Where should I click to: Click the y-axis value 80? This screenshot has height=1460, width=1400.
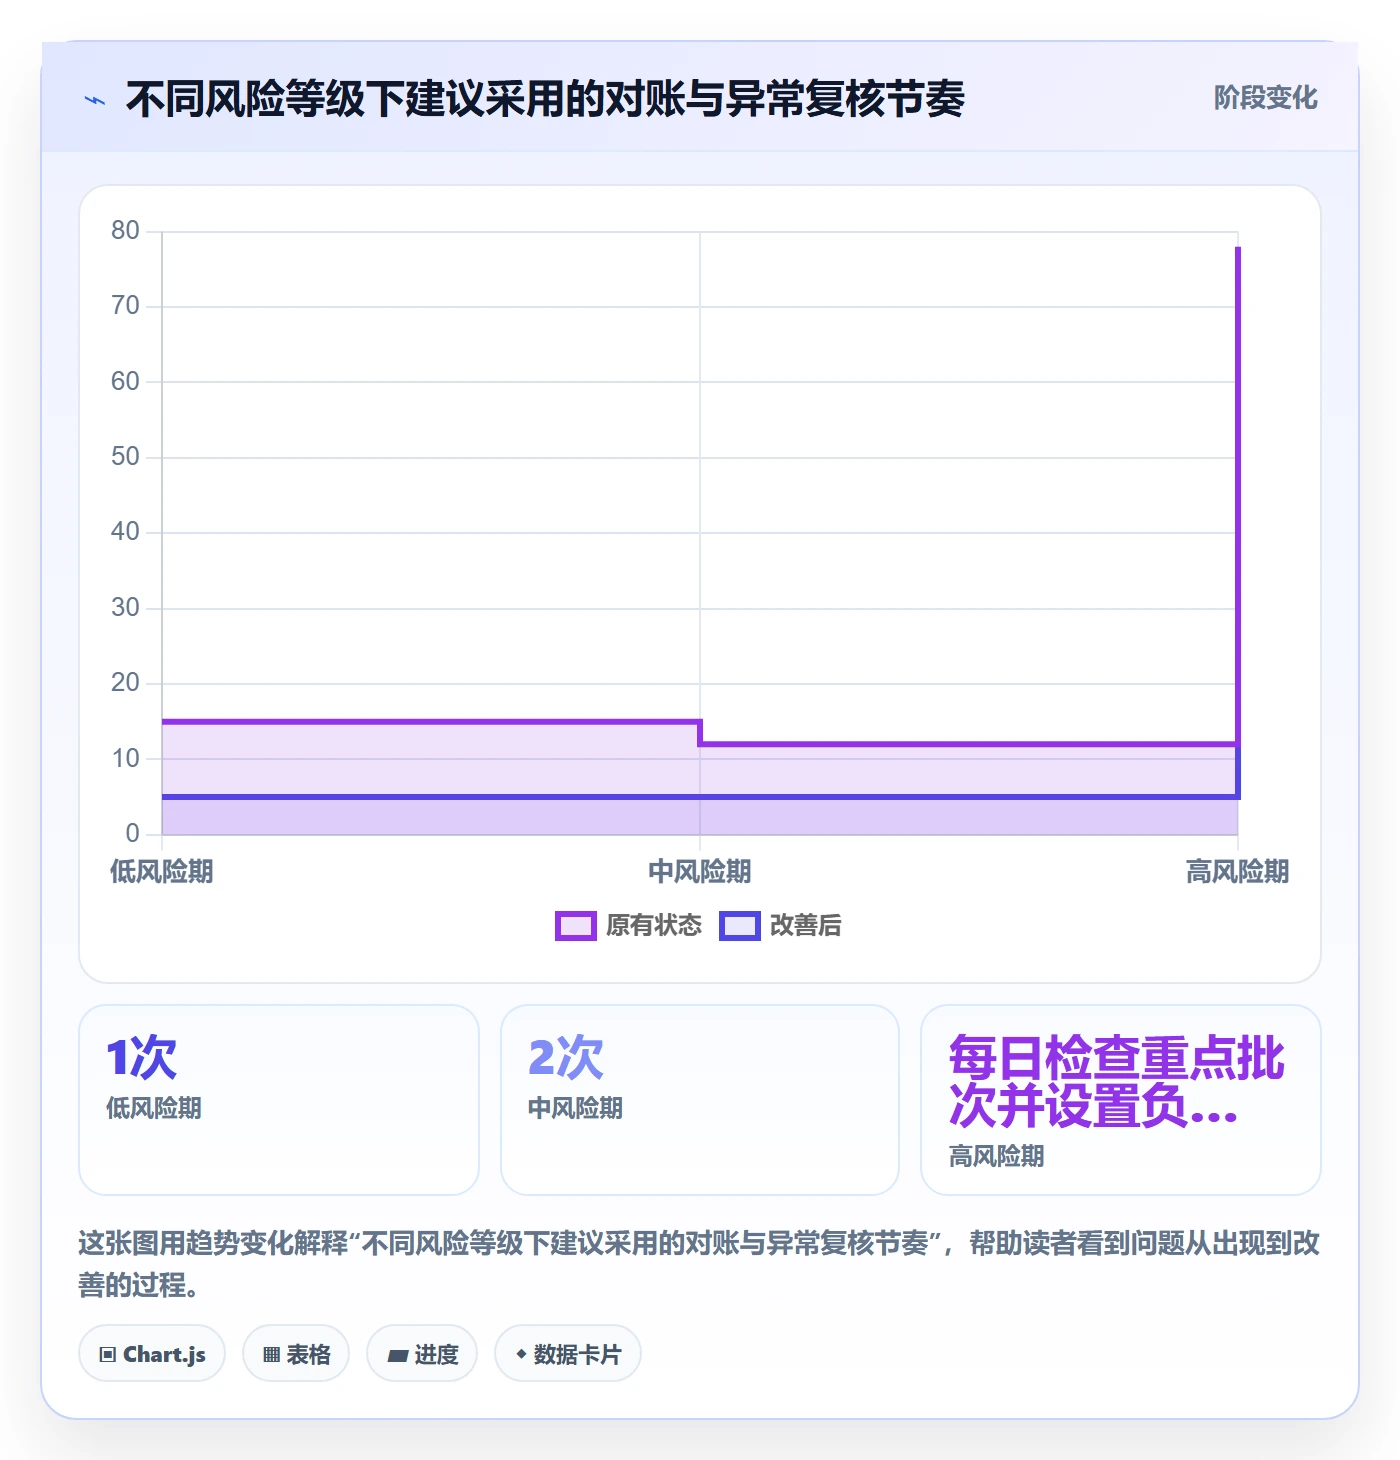coord(125,231)
